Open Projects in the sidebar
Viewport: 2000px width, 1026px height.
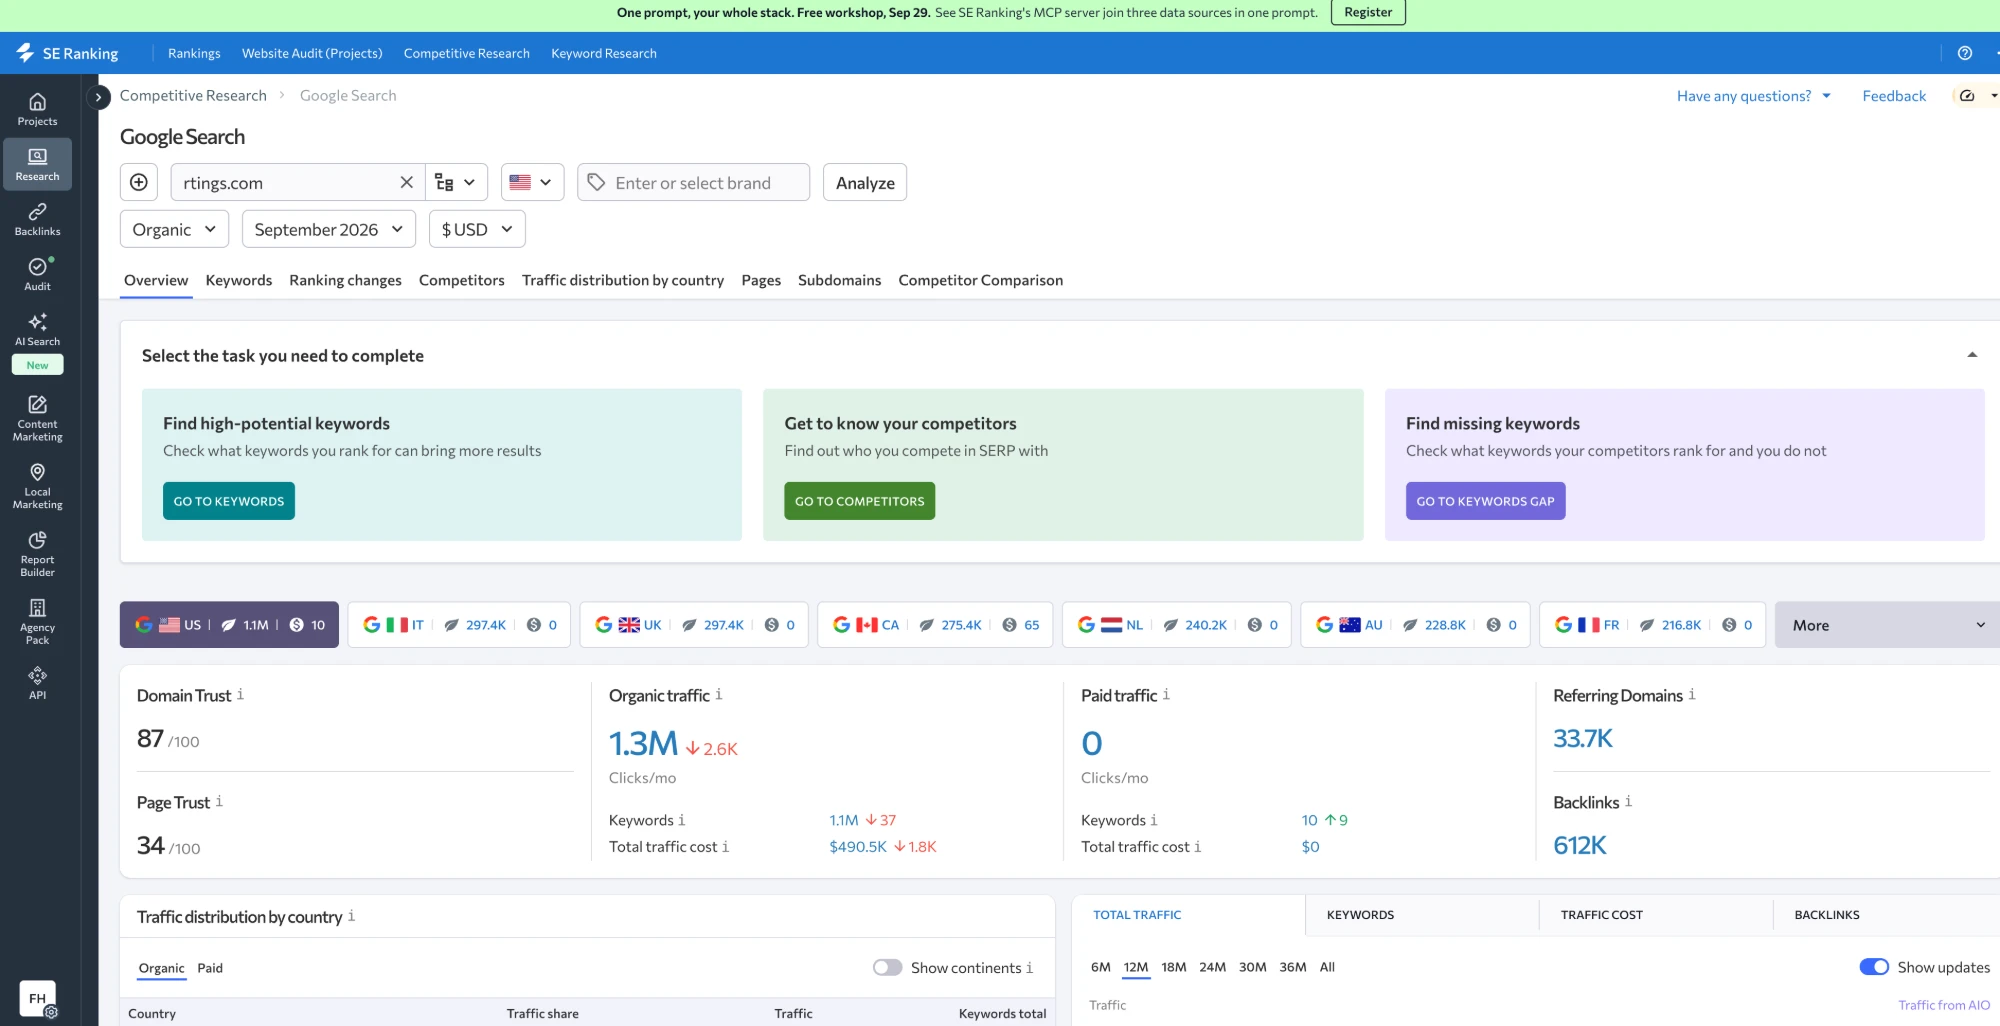coord(37,109)
